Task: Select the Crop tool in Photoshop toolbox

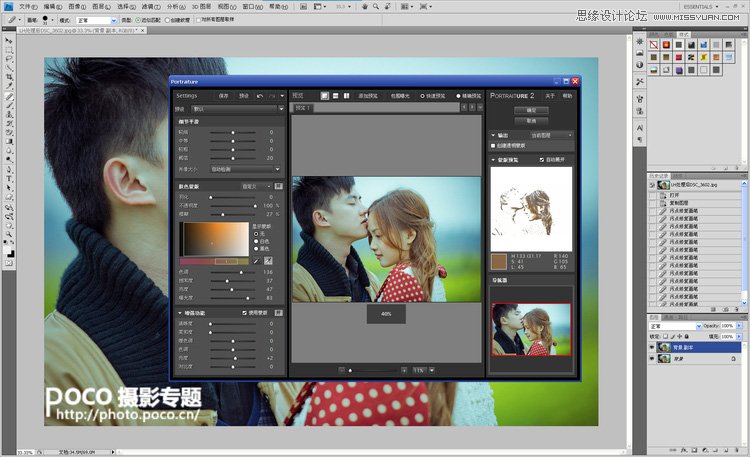Action: 9,75
